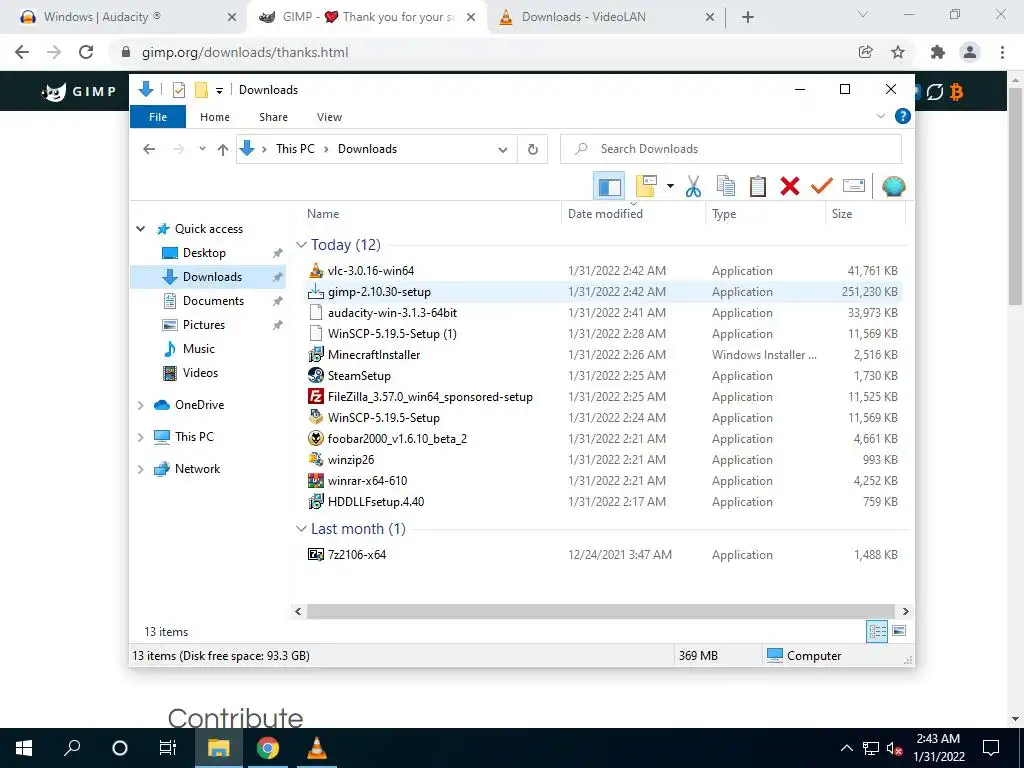The width and height of the screenshot is (1024, 768).
Task: Click New folder icon in title bar
Action: tap(201, 90)
